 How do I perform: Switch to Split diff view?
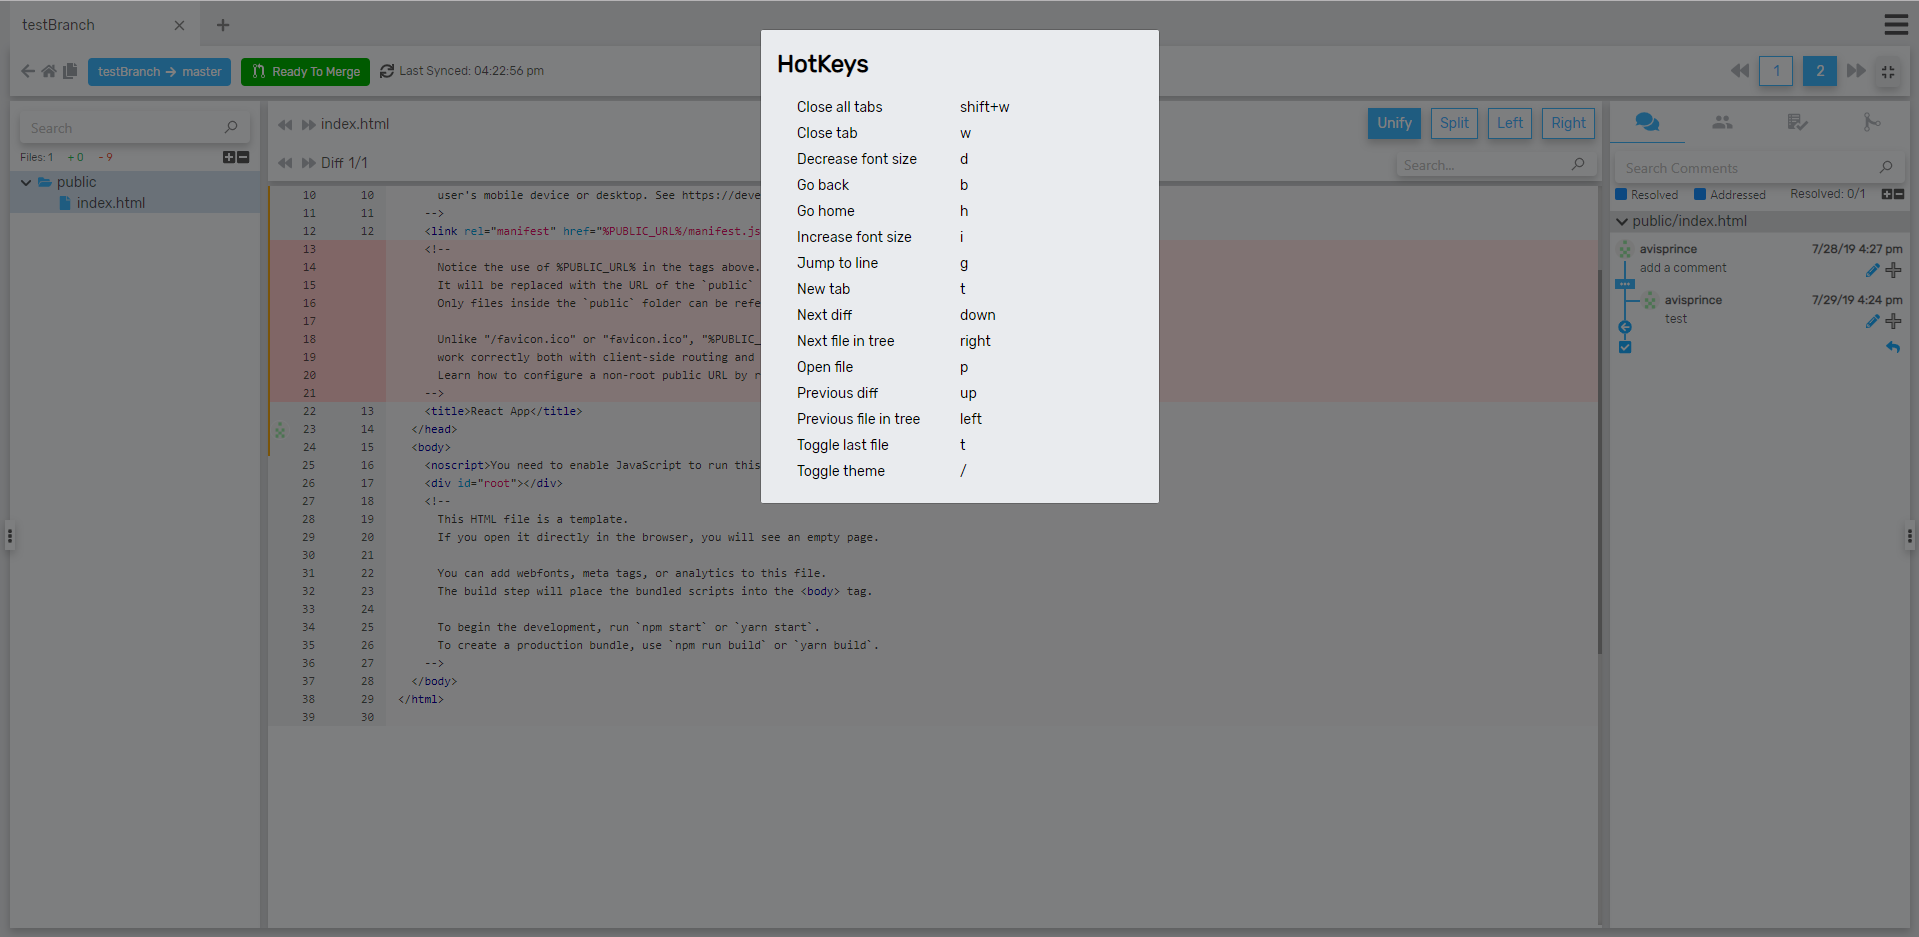tap(1454, 123)
